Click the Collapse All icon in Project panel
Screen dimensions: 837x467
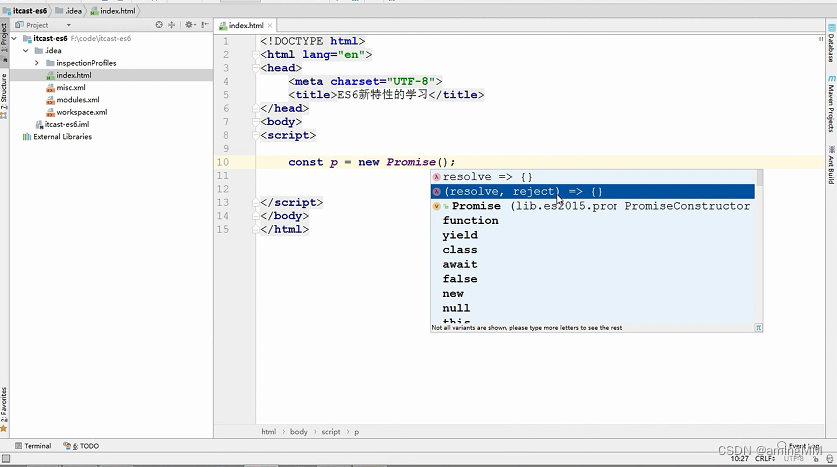171,25
